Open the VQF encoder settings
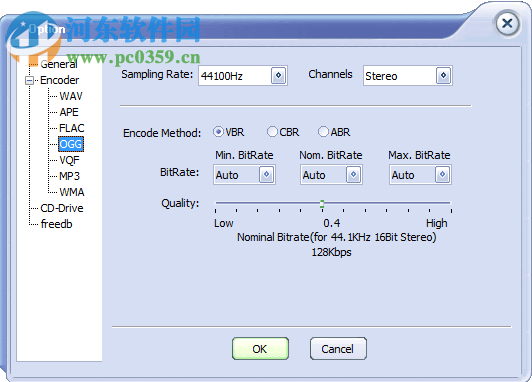This screenshot has width=532, height=382. coord(69,160)
